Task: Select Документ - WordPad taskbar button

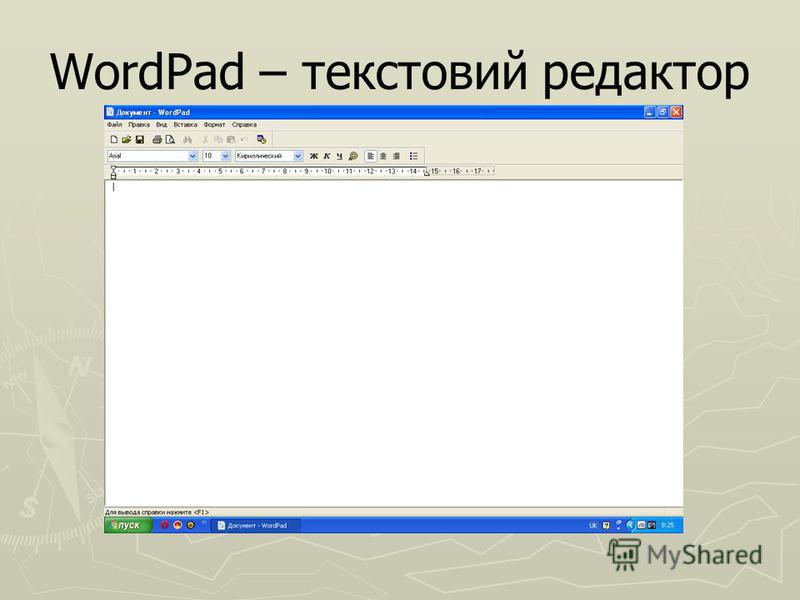Action: tap(256, 525)
